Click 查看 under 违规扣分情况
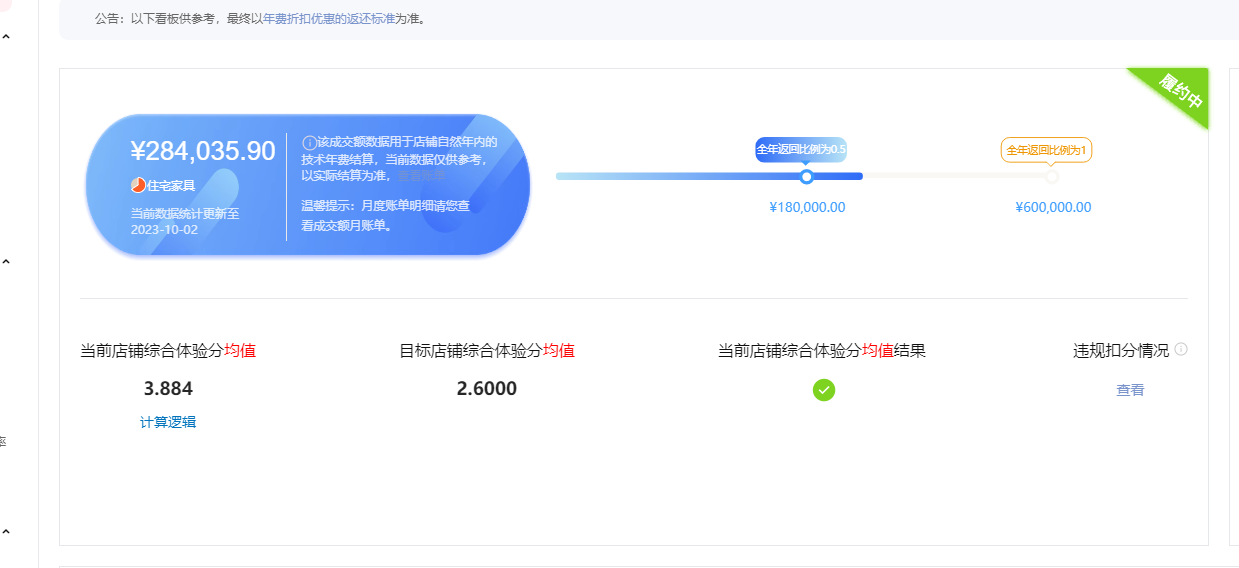Screen dimensions: 1239x568 click(x=1130, y=390)
